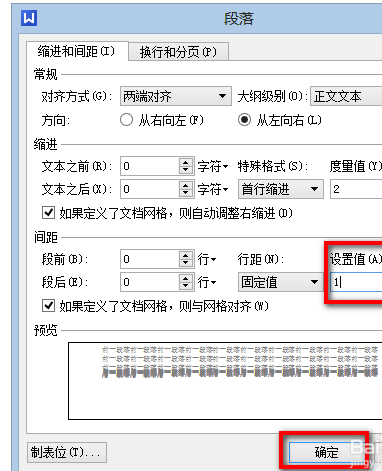This screenshot has height=471, width=382.
Task: Open the 制表位 settings button
Action: [x=67, y=452]
